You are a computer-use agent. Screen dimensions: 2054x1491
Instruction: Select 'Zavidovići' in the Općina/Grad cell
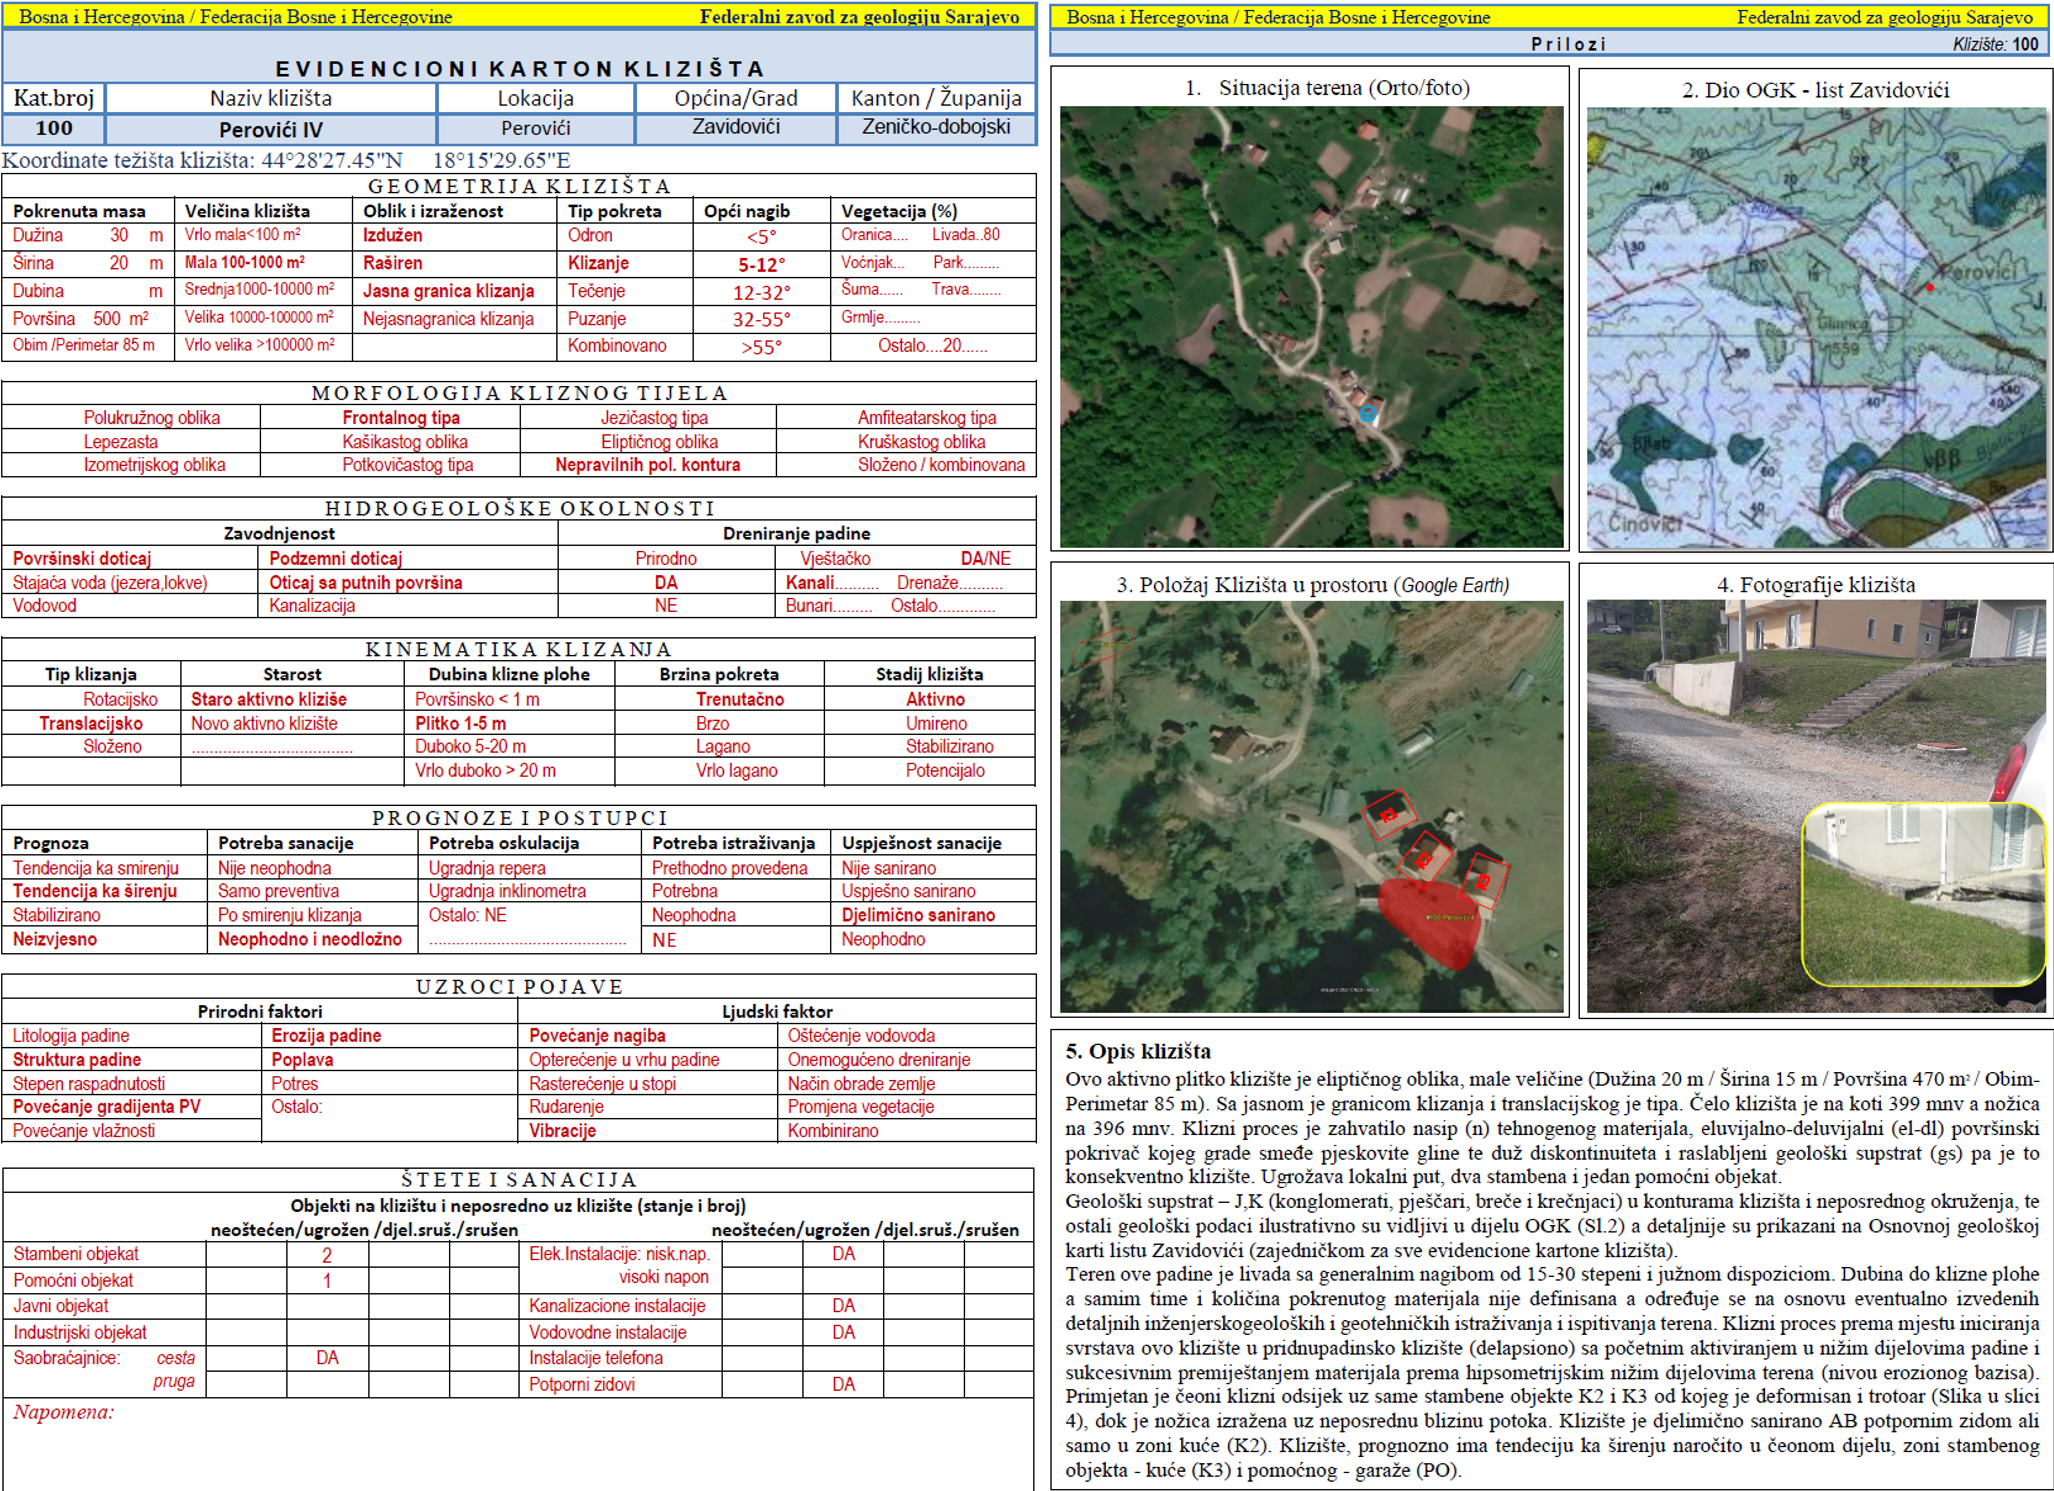[736, 127]
